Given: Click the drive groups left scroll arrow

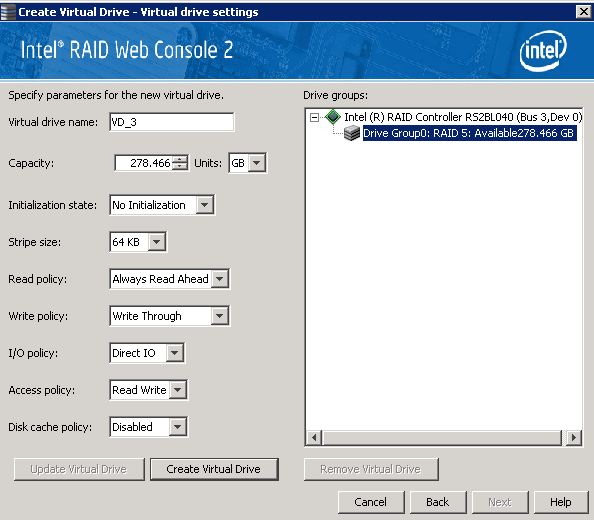Looking at the screenshot, I should pos(314,438).
